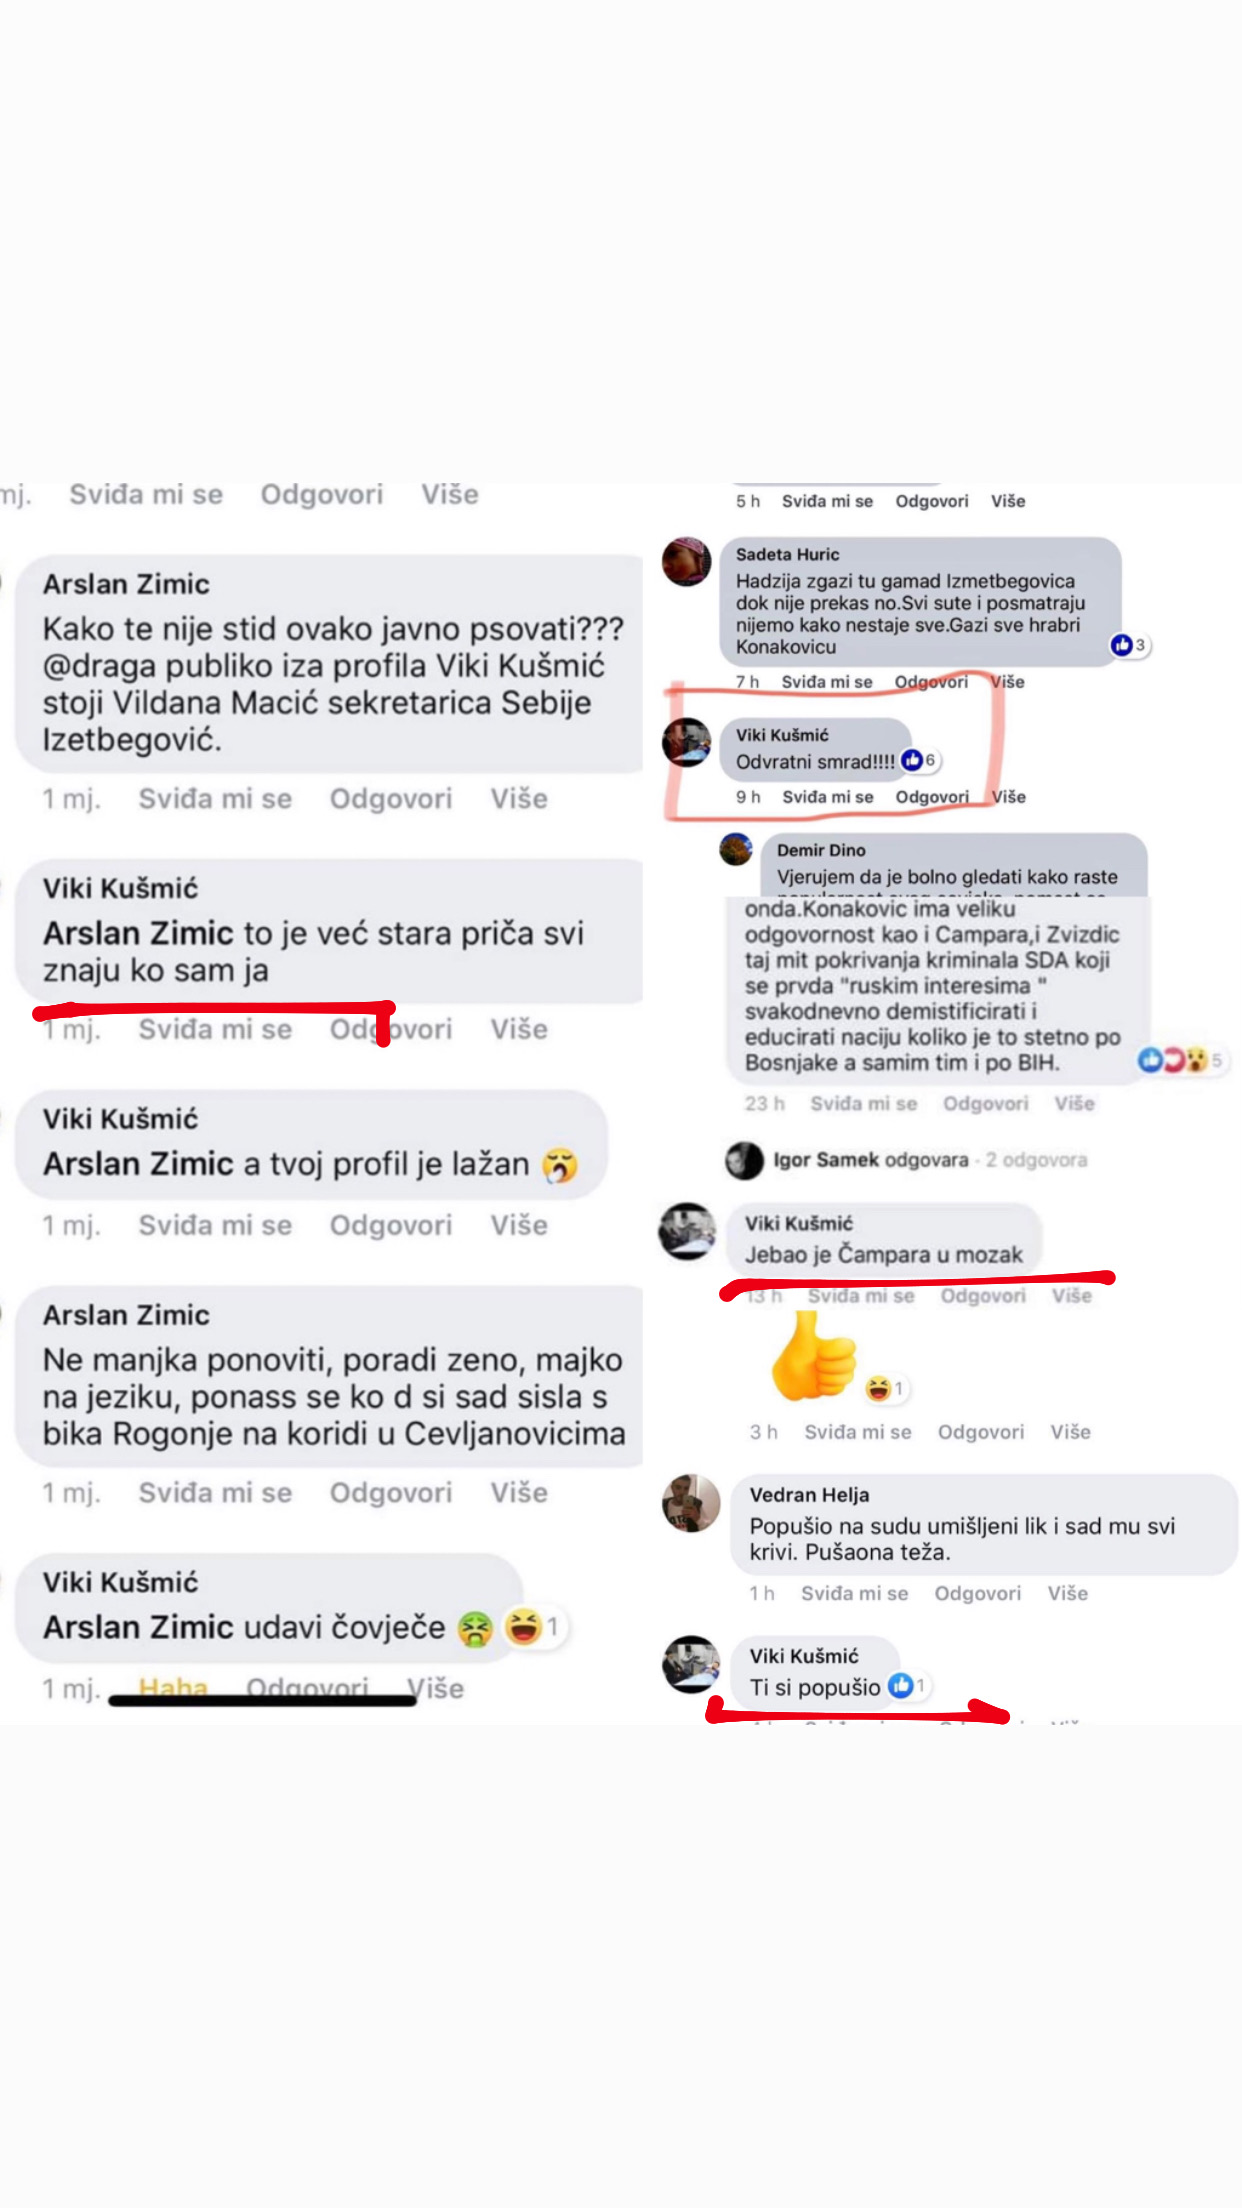The image size is (1242, 2208).
Task: Open haha reaction on 'udavi čovječe' comment
Action: click(532, 1626)
